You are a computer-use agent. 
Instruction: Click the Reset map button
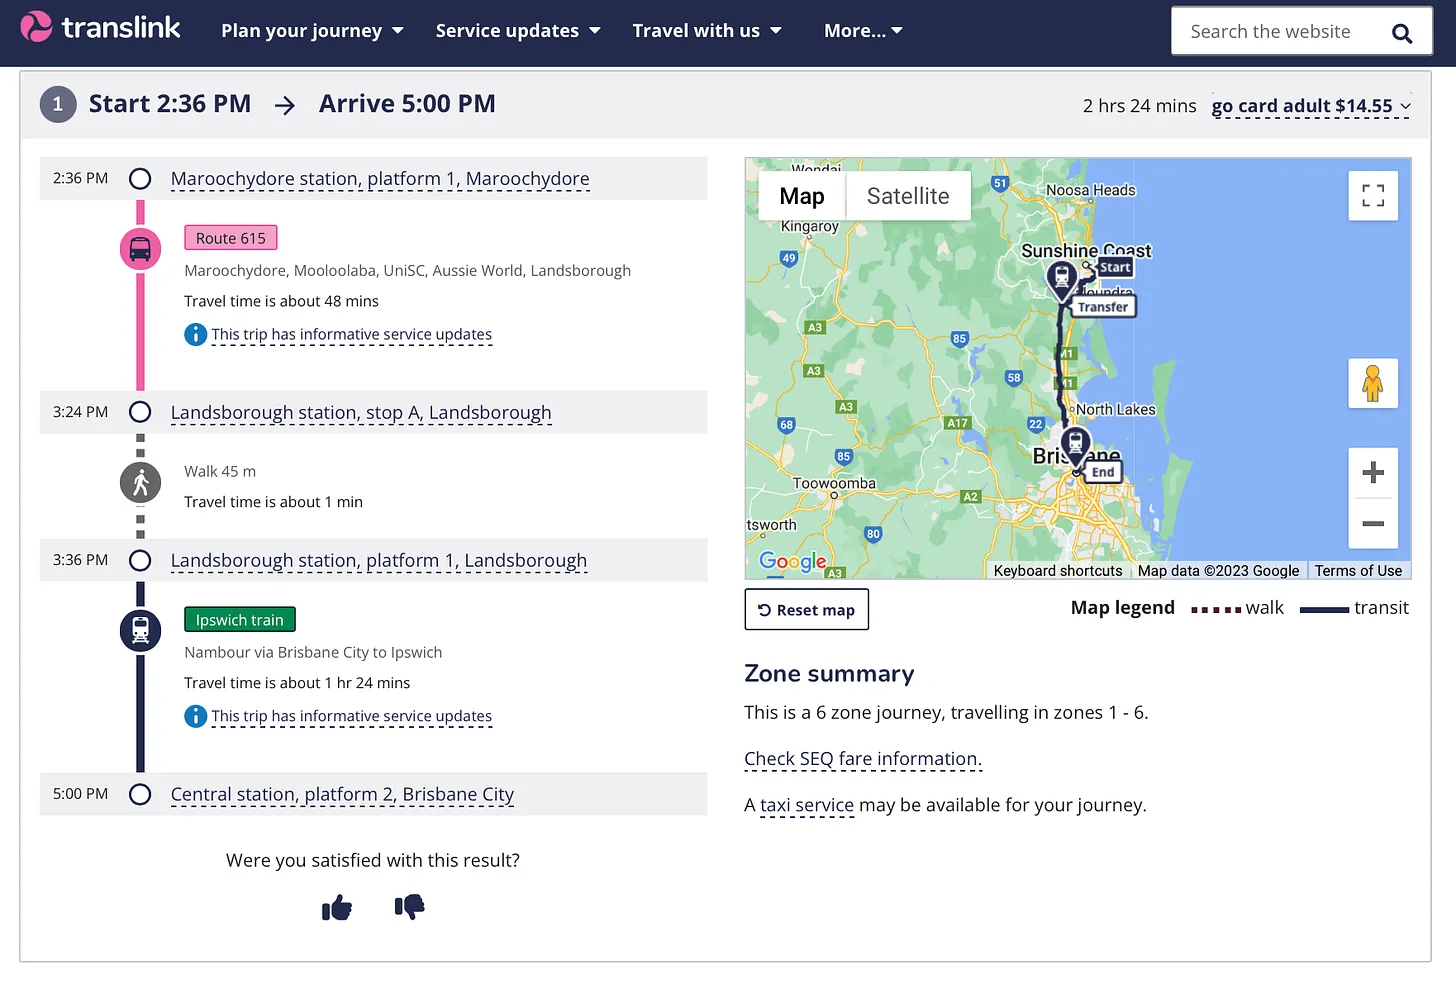(x=807, y=610)
